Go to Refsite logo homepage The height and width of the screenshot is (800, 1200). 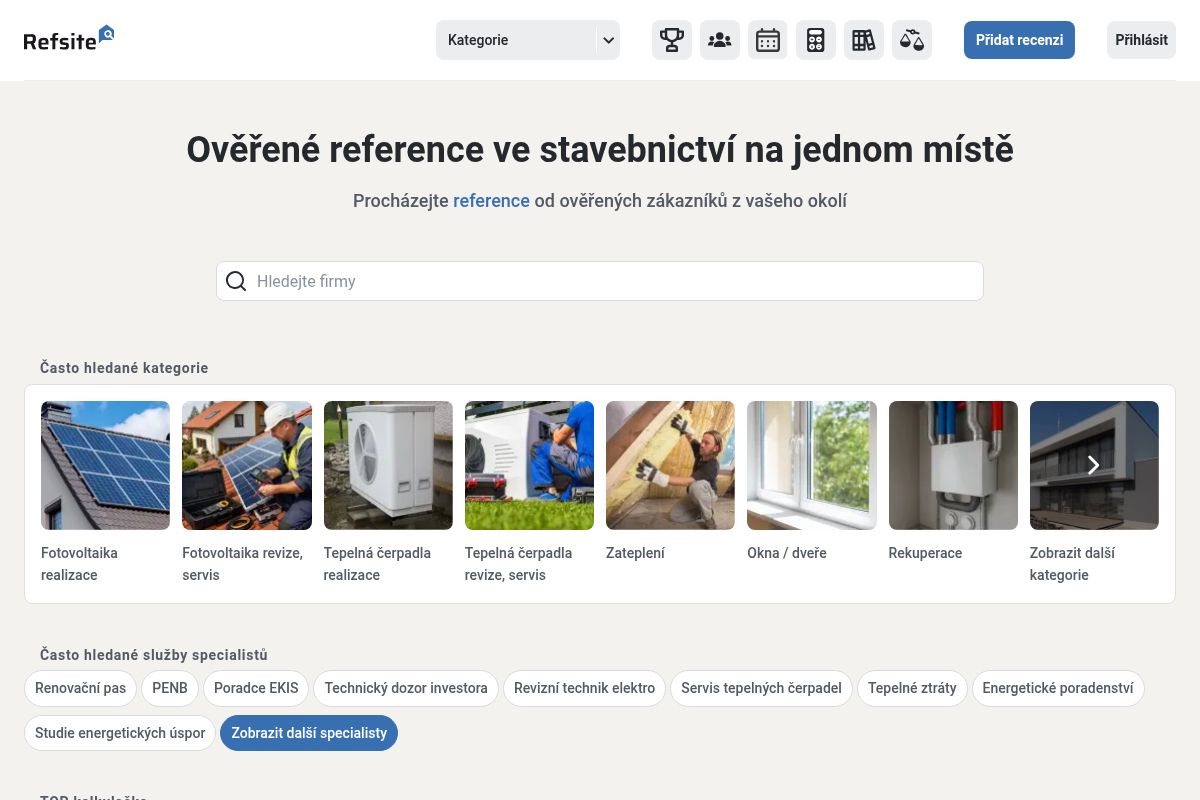pyautogui.click(x=69, y=39)
